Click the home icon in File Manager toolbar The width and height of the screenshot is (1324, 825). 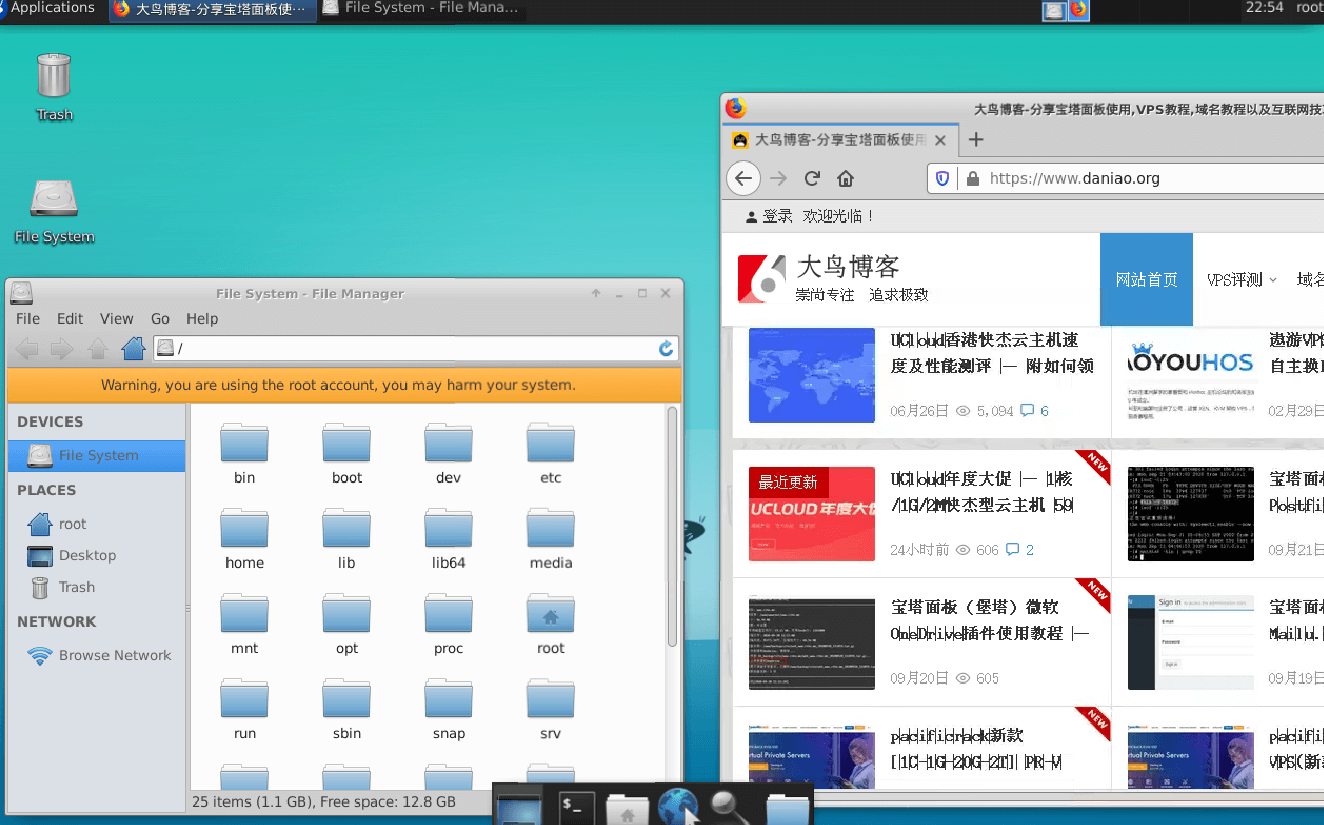[x=133, y=348]
